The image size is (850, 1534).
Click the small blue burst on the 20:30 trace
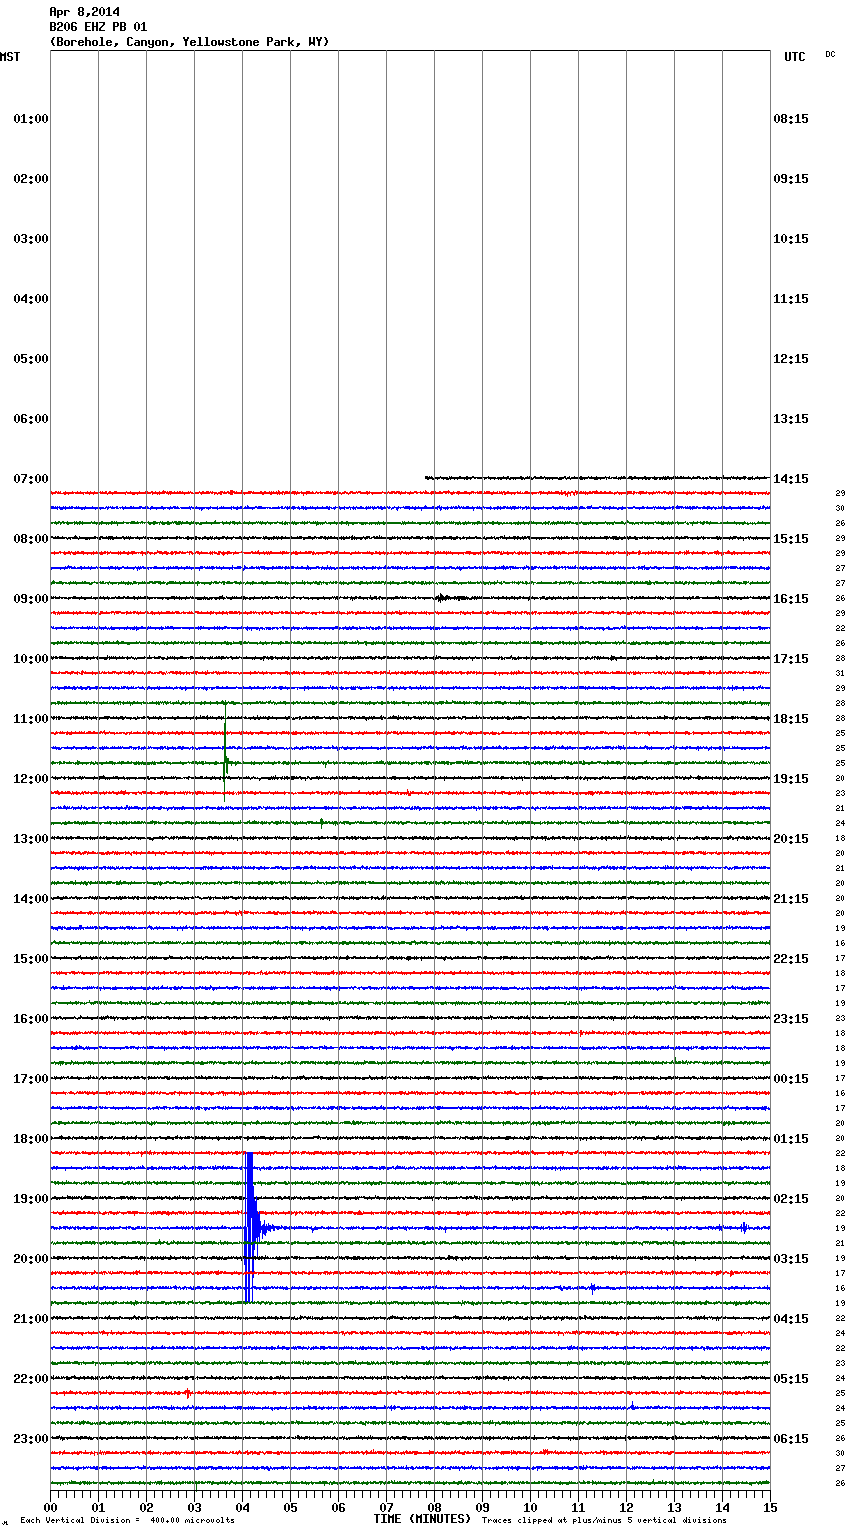pos(593,1288)
